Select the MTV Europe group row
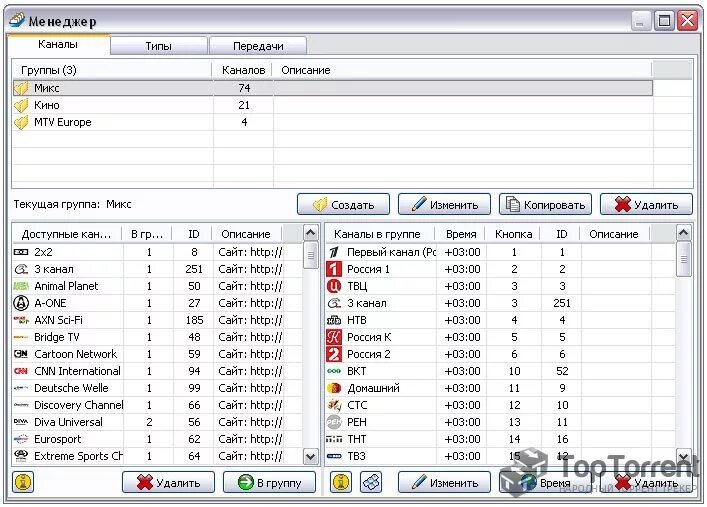Image resolution: width=707 pixels, height=507 pixels. tap(333, 122)
